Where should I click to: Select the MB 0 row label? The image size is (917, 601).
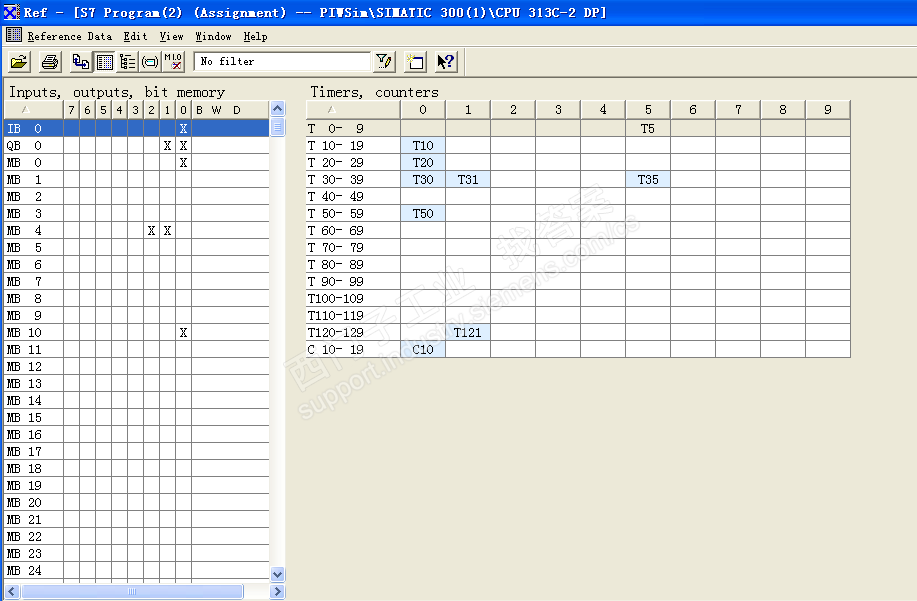(x=24, y=163)
